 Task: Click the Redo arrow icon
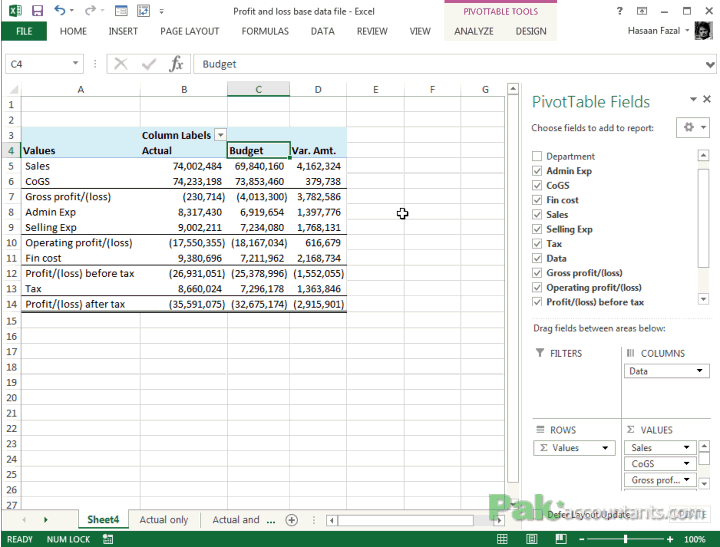90,10
